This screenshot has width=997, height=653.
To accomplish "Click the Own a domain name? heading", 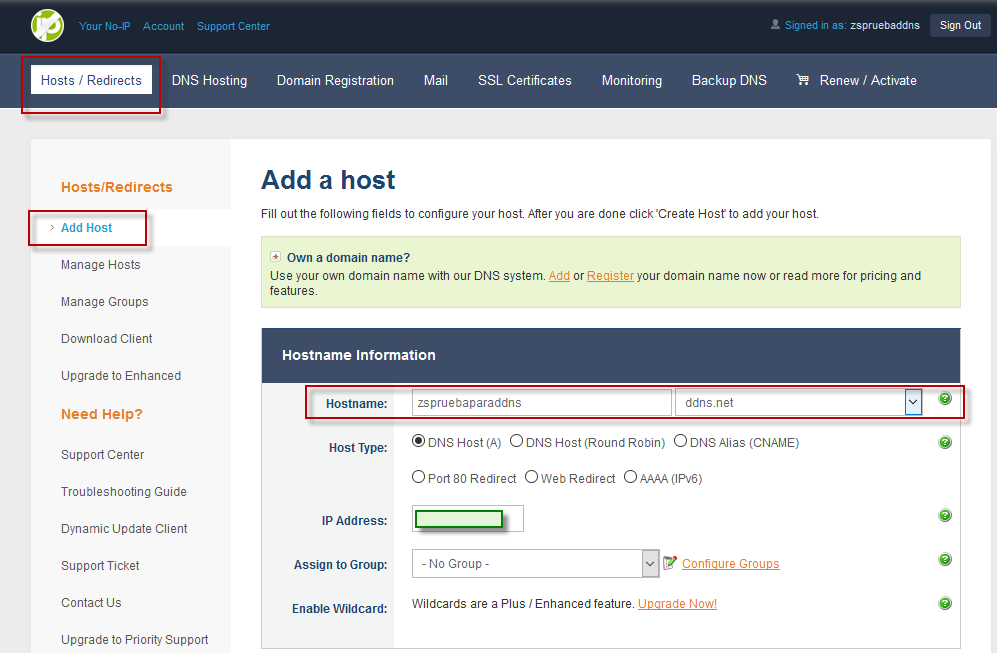I will pos(348,258).
